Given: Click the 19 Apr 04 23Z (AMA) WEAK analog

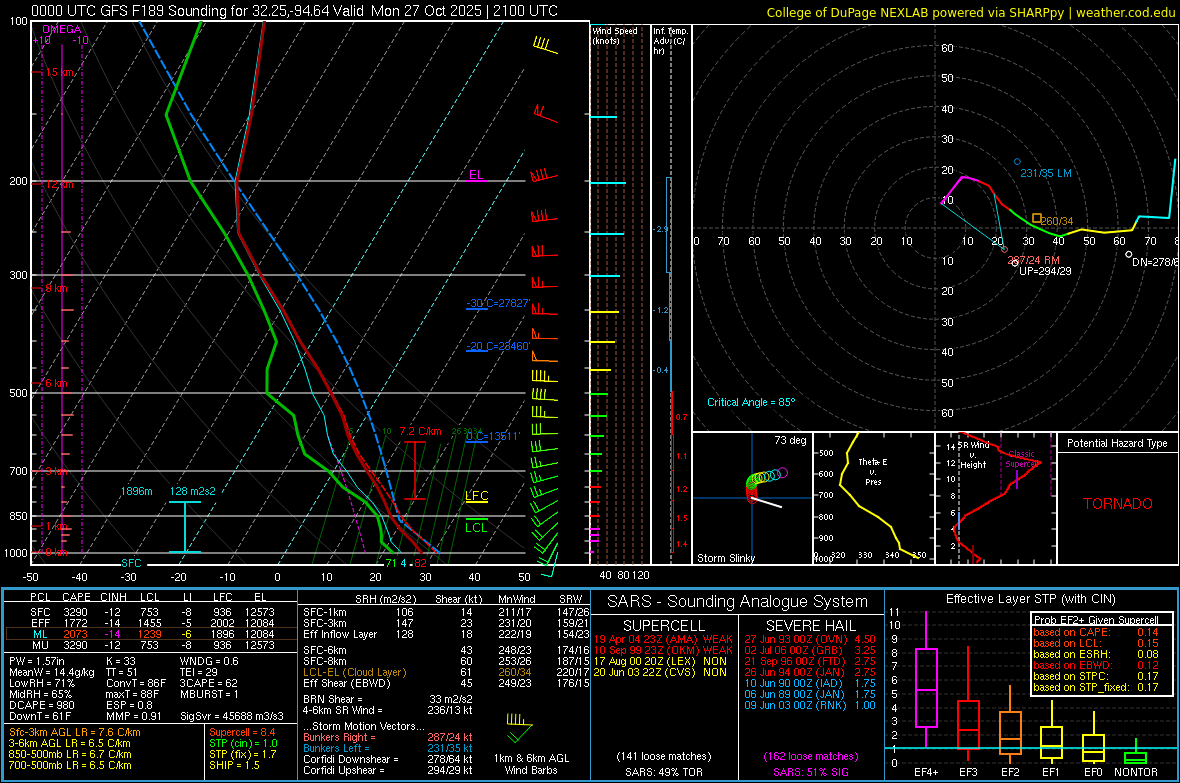Looking at the screenshot, I should (663, 639).
